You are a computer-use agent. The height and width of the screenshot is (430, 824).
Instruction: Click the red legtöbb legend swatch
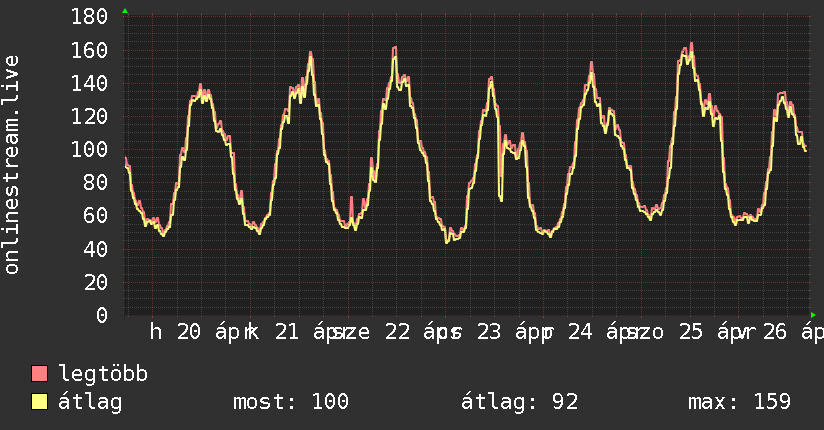[x=40, y=375]
